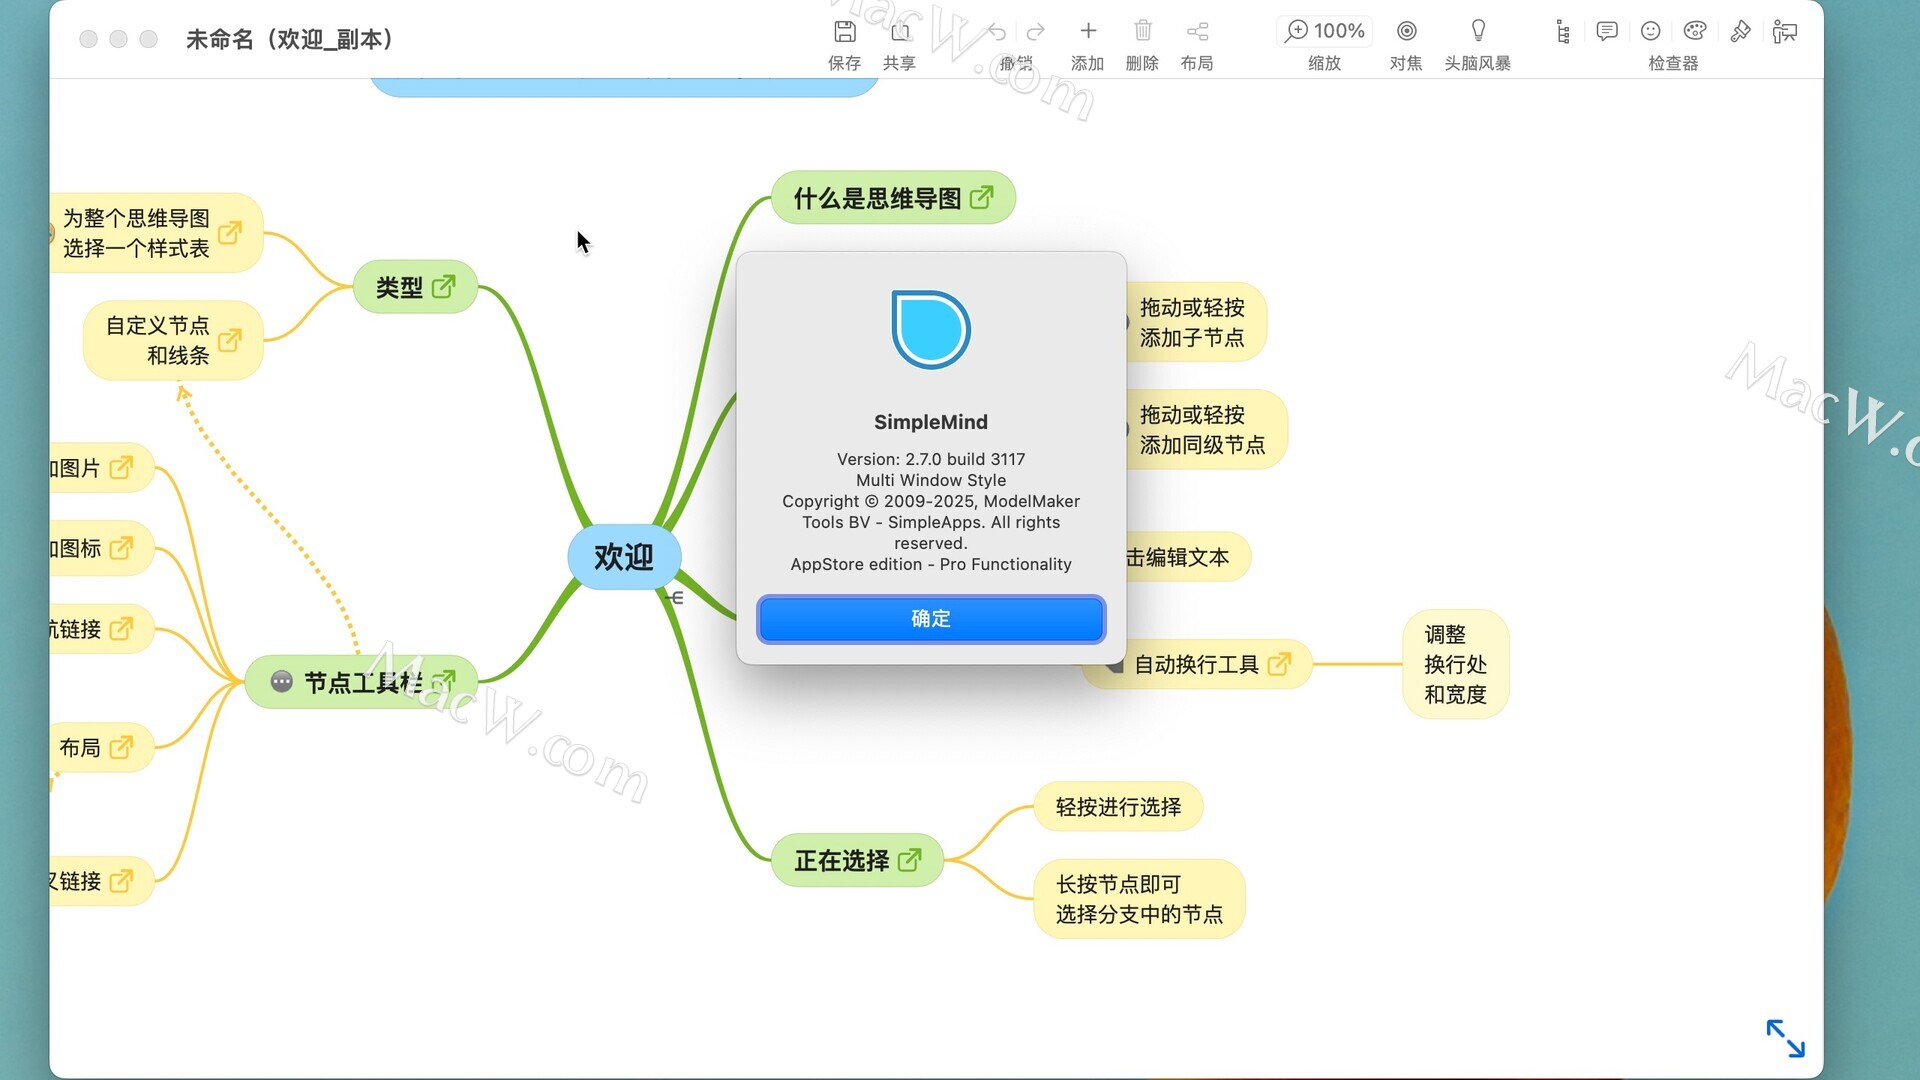Open the notes comment inspector icon
This screenshot has height=1080, width=1920.
(1607, 31)
